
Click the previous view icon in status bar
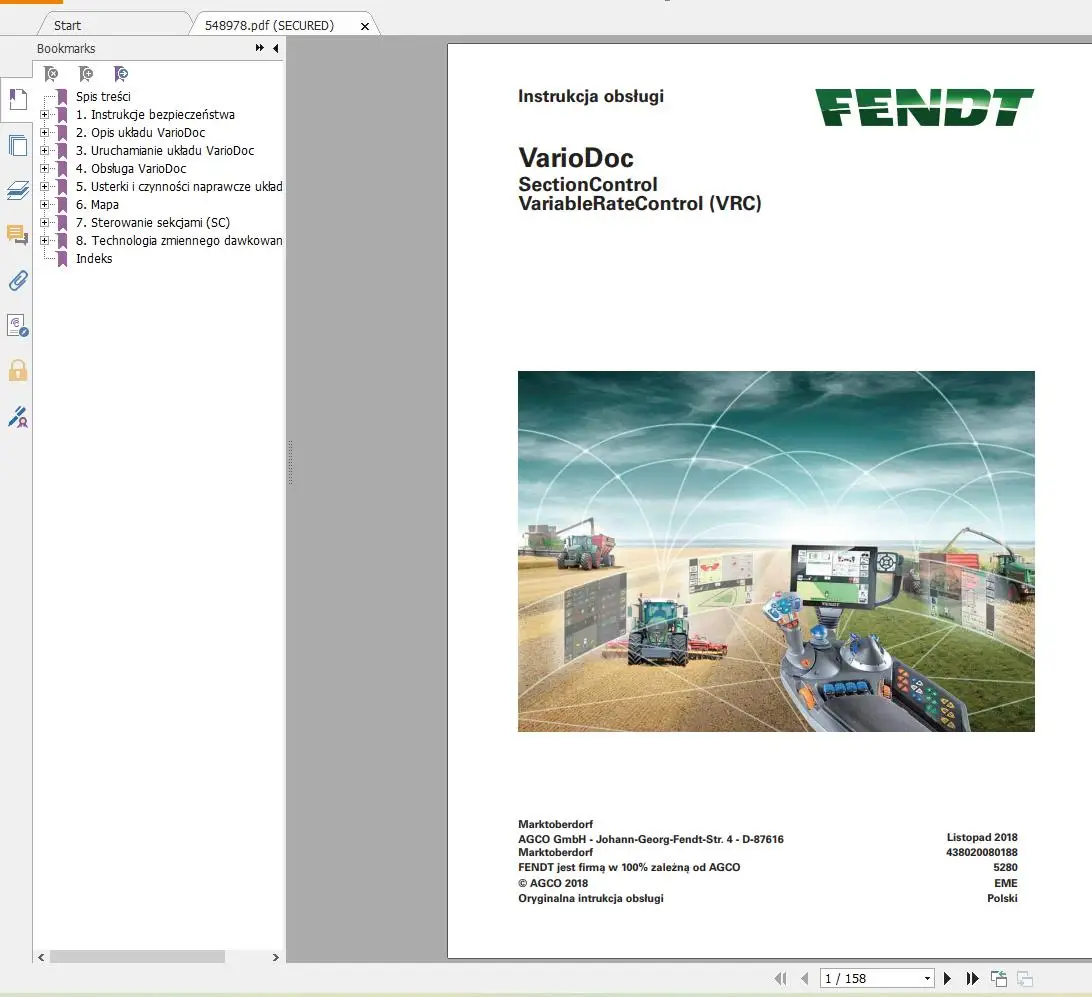(x=999, y=978)
